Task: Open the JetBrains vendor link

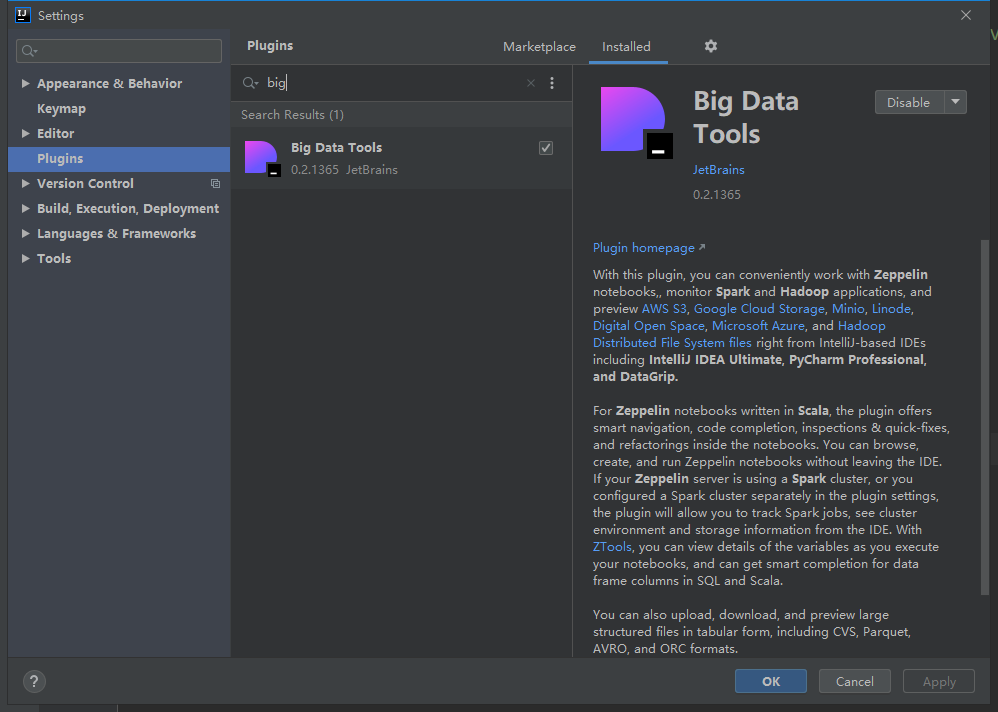Action: tap(719, 170)
